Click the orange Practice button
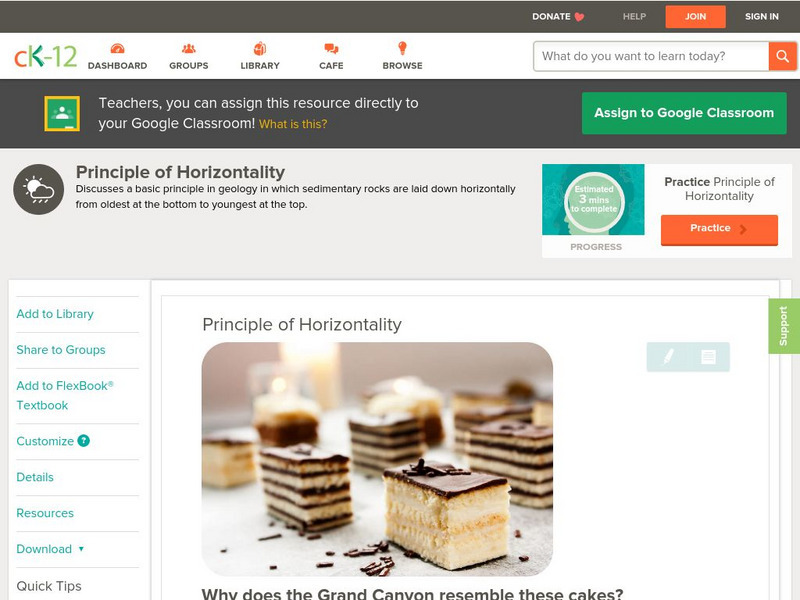Image resolution: width=800 pixels, height=600 pixels. (719, 229)
